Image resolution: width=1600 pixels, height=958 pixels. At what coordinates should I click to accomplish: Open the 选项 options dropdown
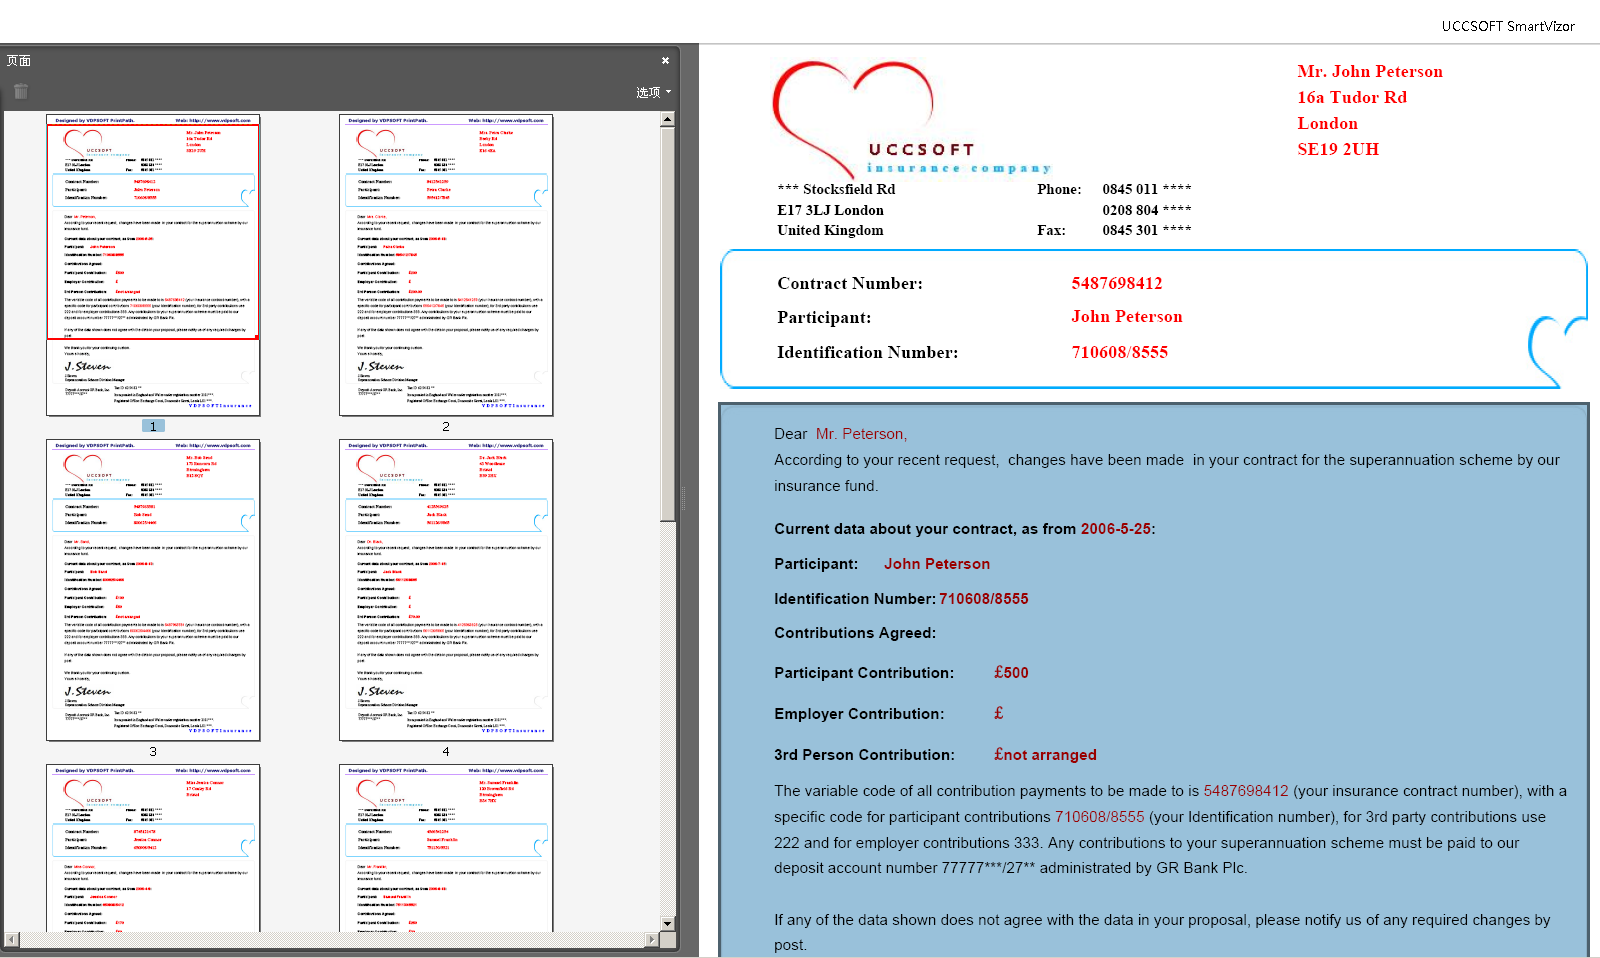[x=653, y=92]
